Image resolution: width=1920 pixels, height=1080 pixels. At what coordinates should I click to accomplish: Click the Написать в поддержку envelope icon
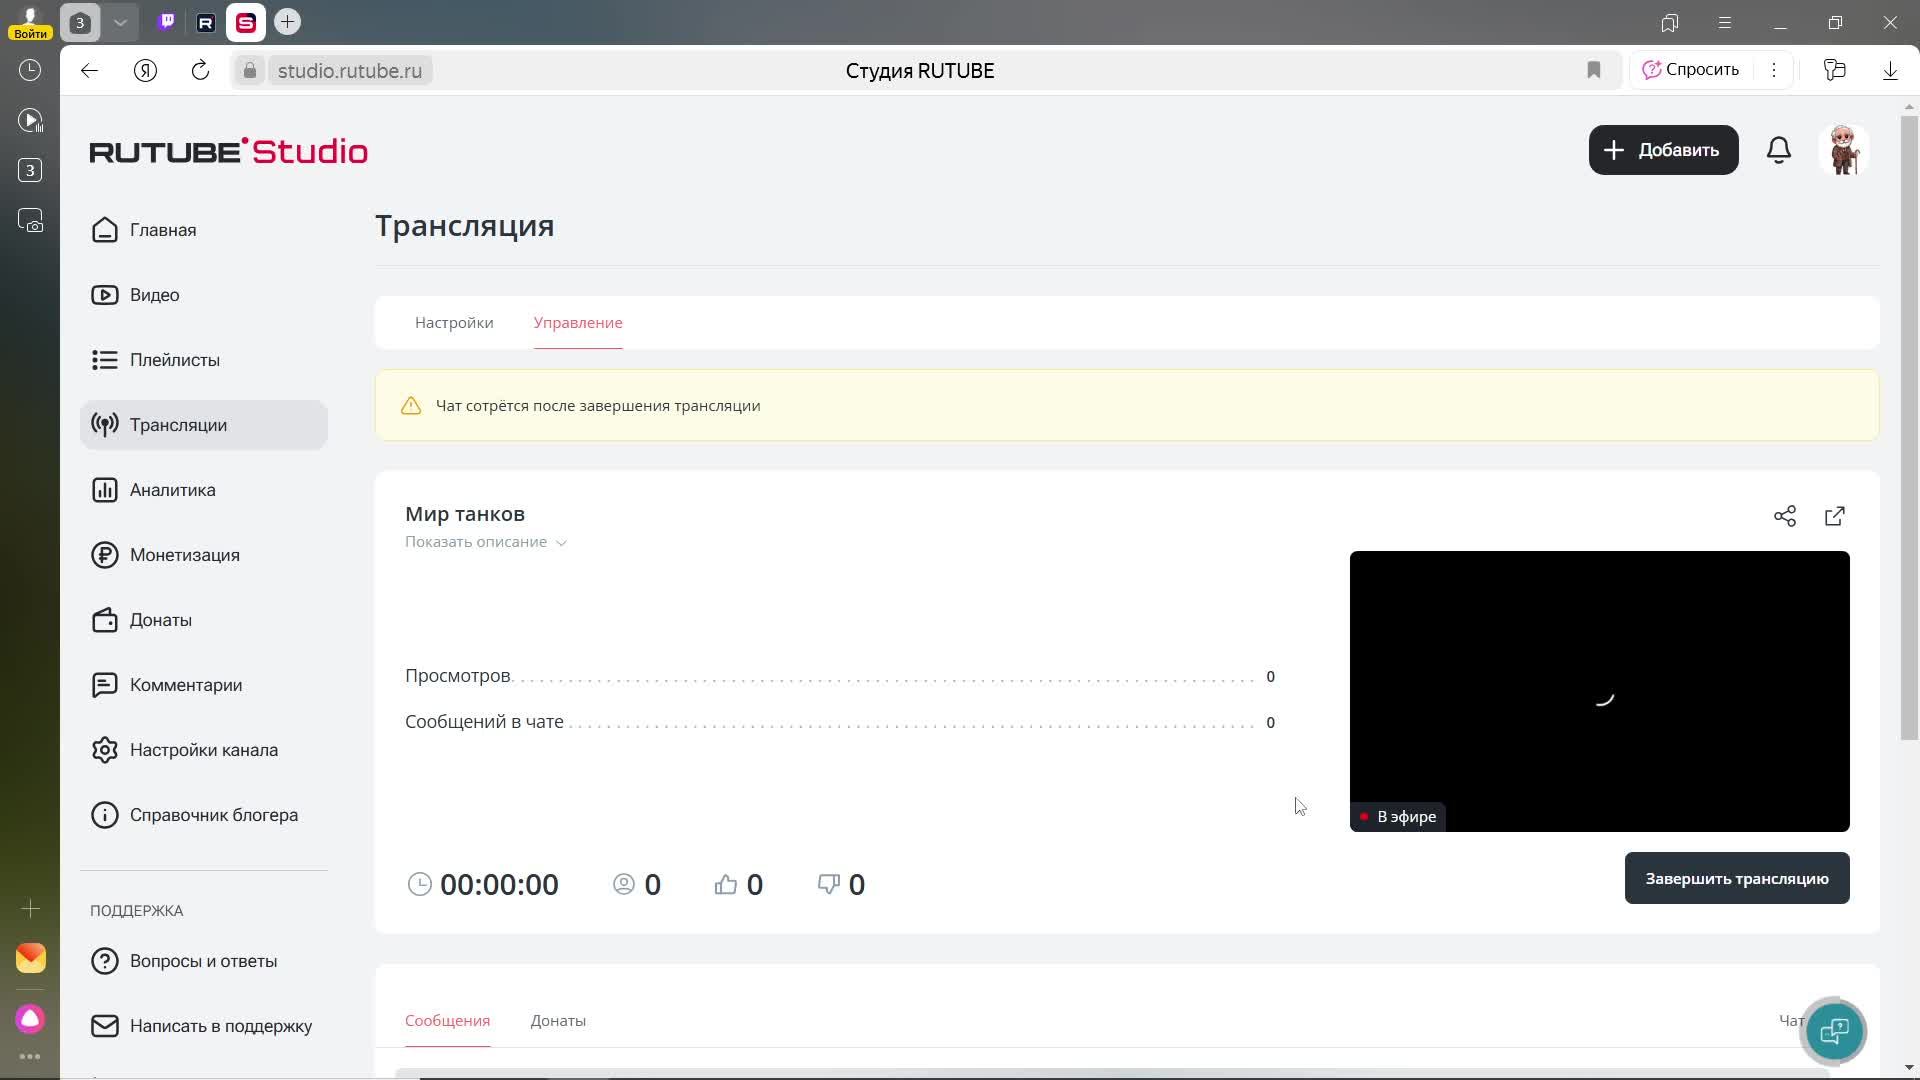coord(105,1026)
